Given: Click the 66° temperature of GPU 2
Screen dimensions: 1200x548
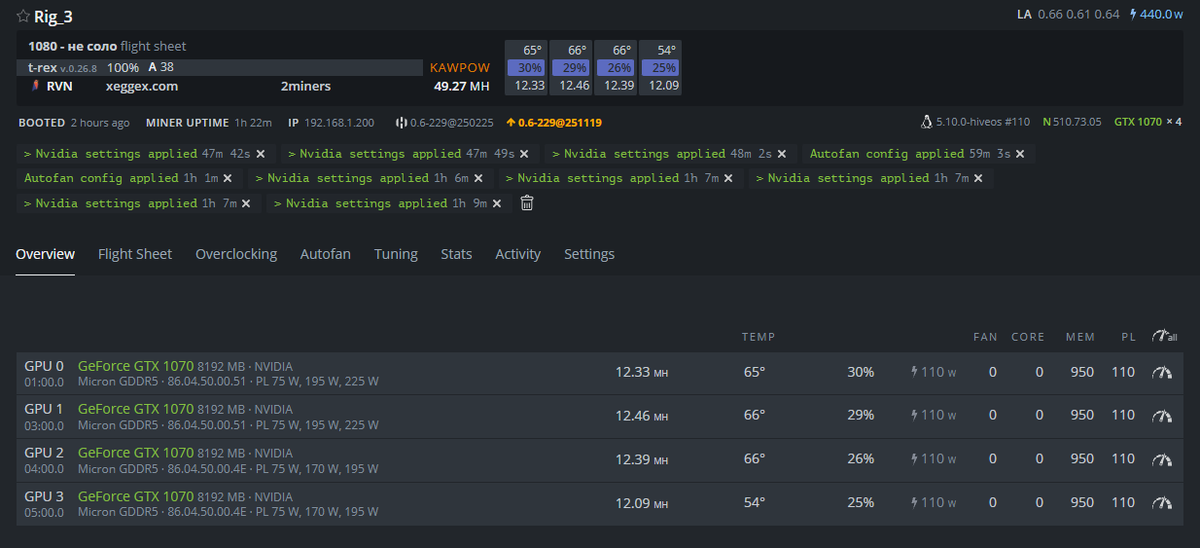Looking at the screenshot, I should (x=754, y=459).
